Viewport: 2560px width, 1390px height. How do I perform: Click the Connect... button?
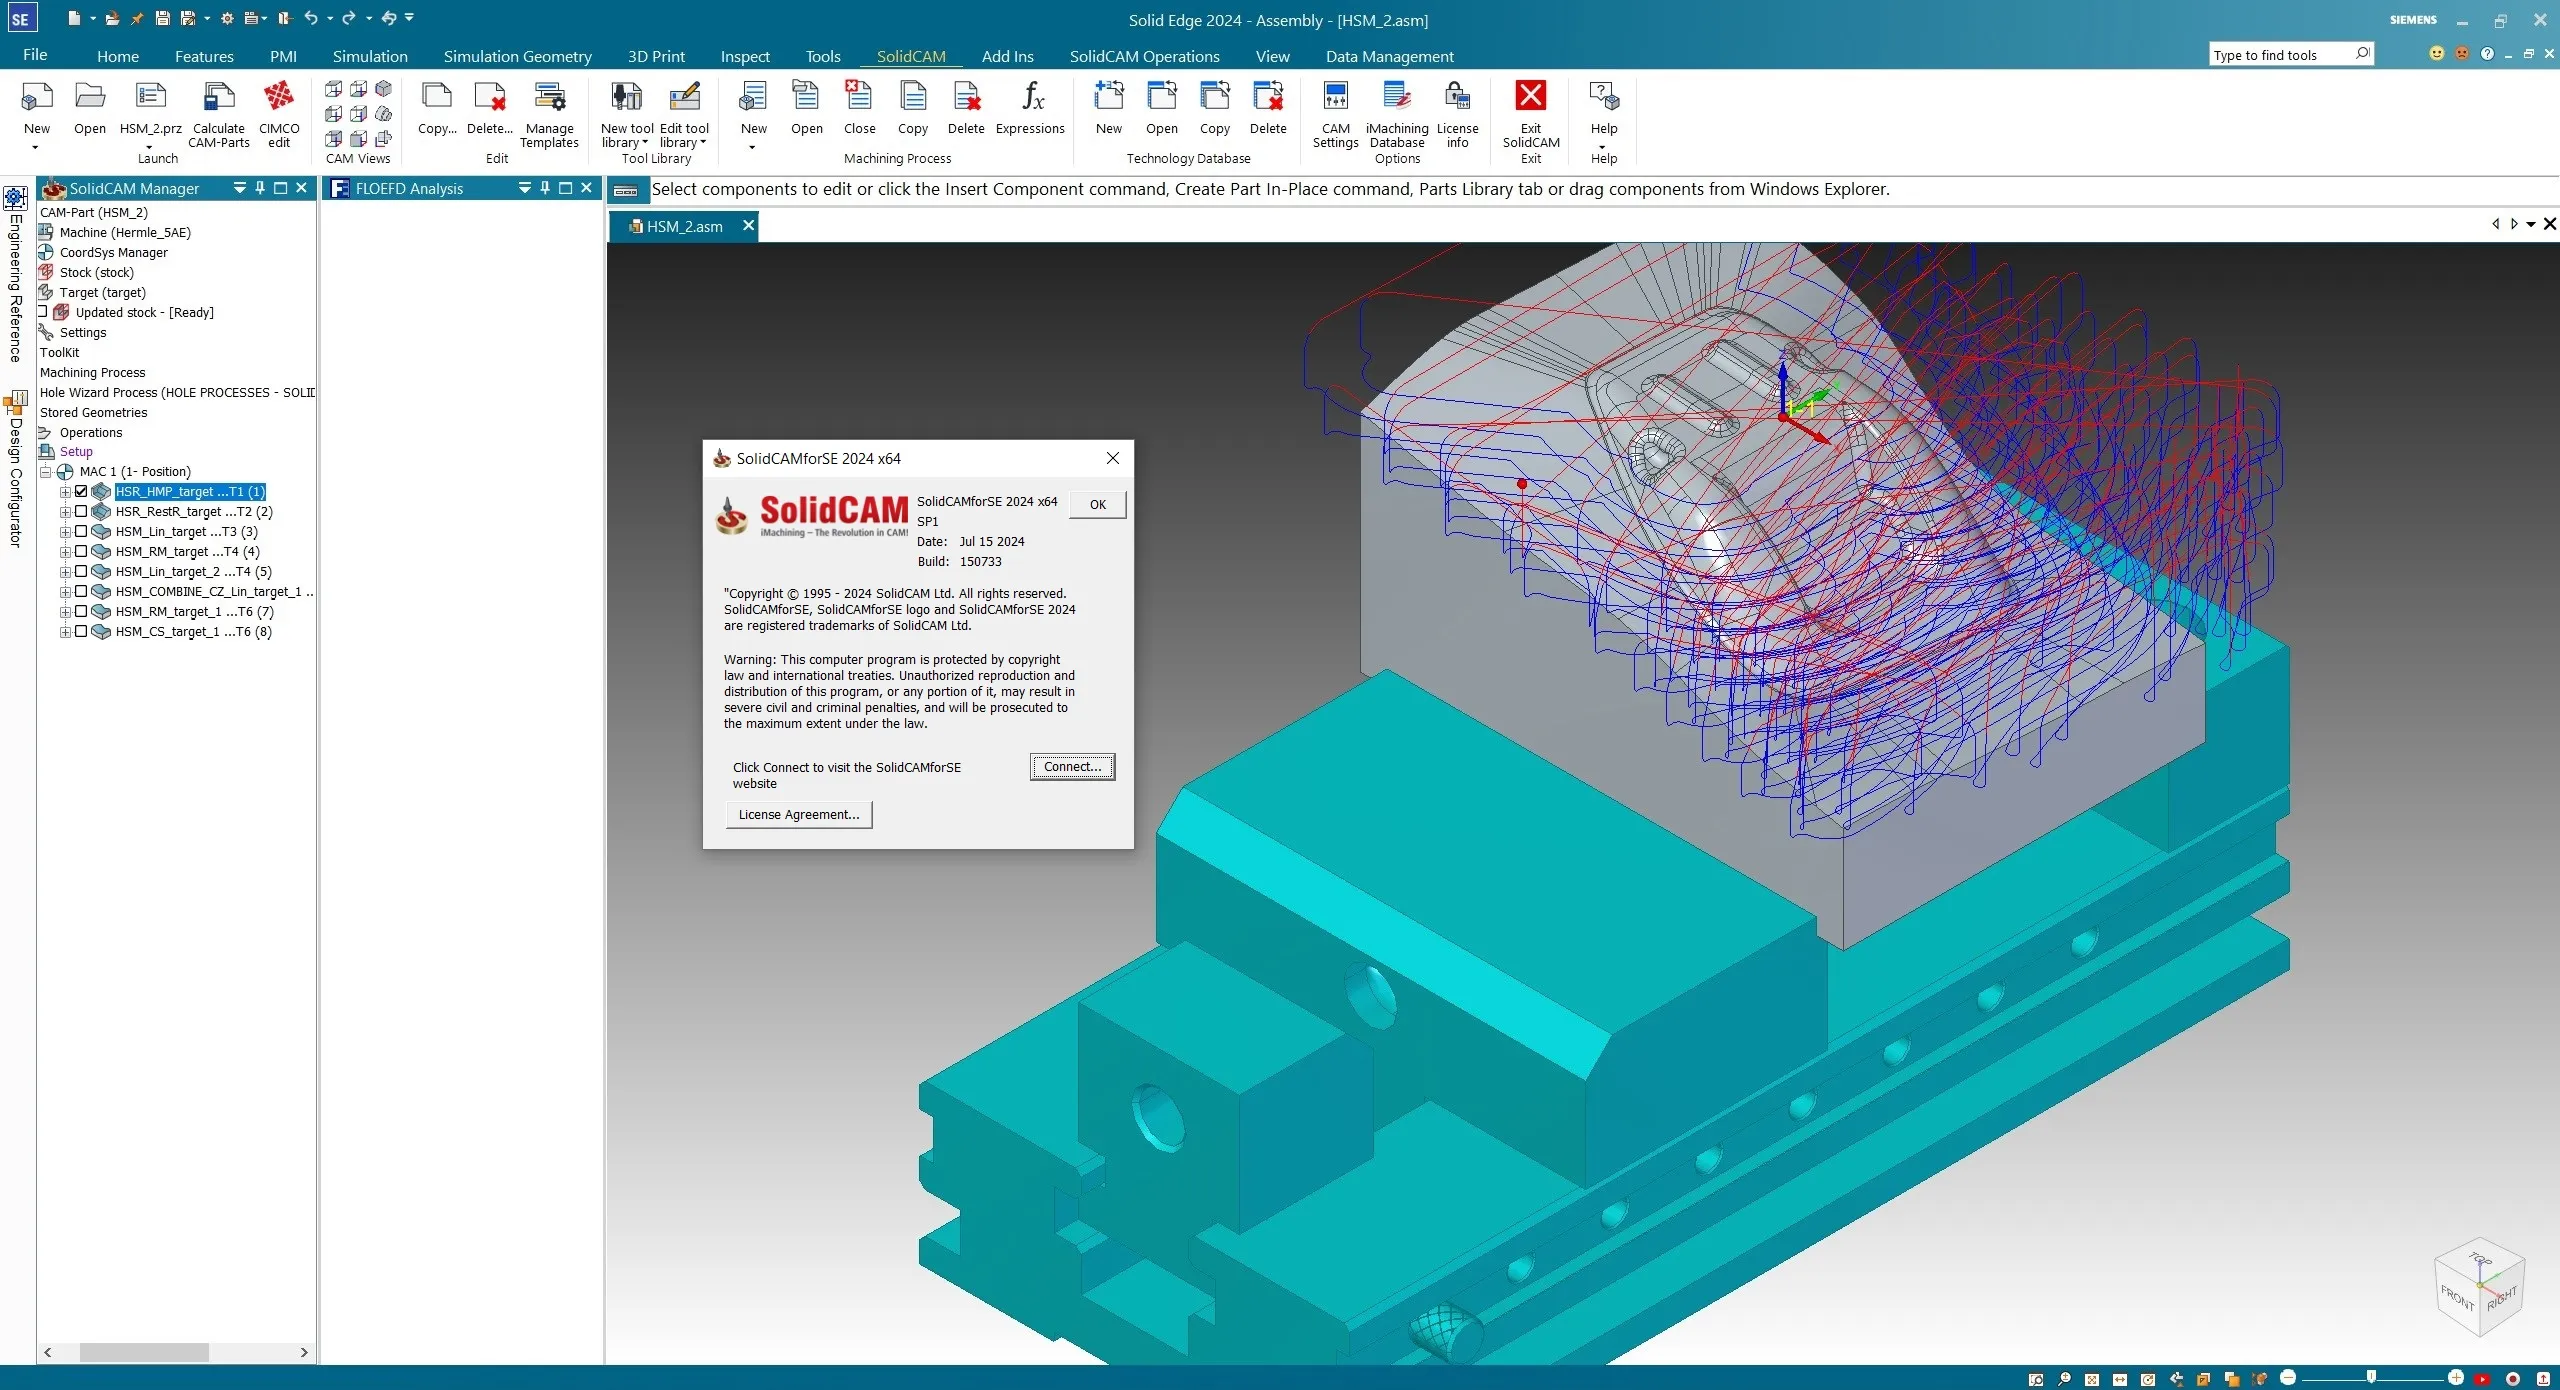coord(1072,767)
